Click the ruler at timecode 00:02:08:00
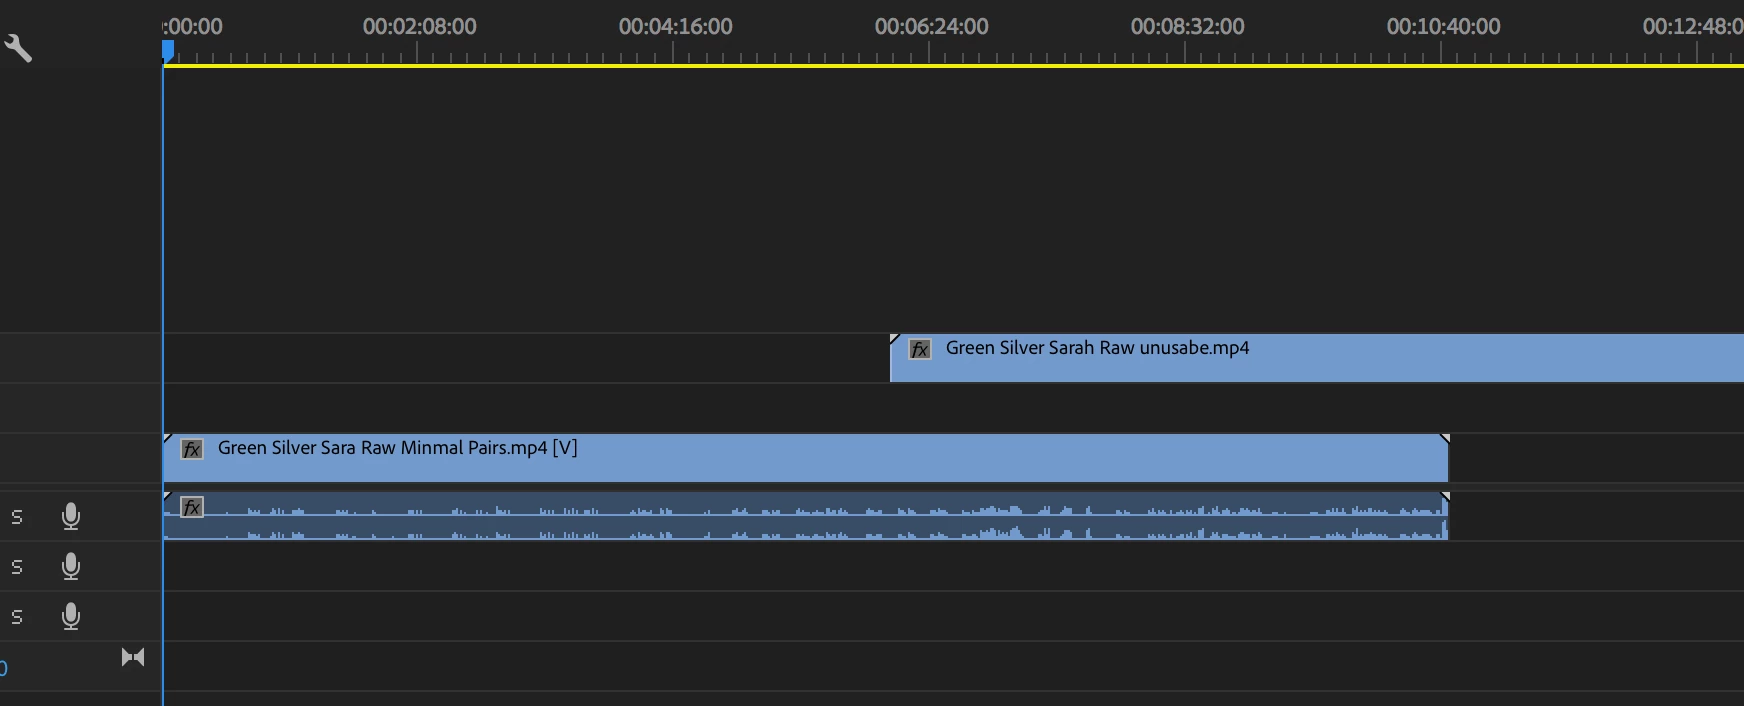The height and width of the screenshot is (706, 1744). tap(419, 27)
